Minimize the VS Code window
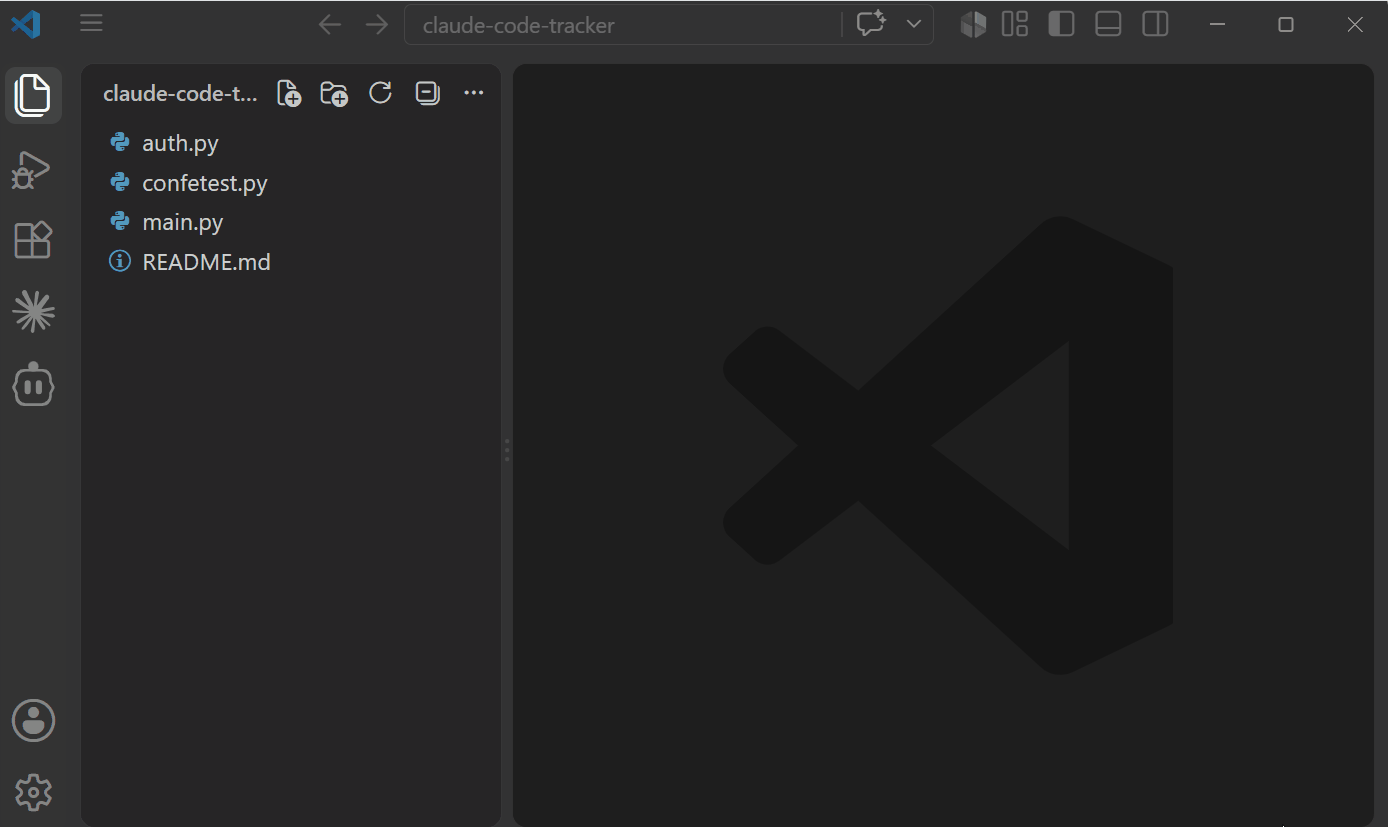This screenshot has width=1388, height=827. [x=1218, y=25]
